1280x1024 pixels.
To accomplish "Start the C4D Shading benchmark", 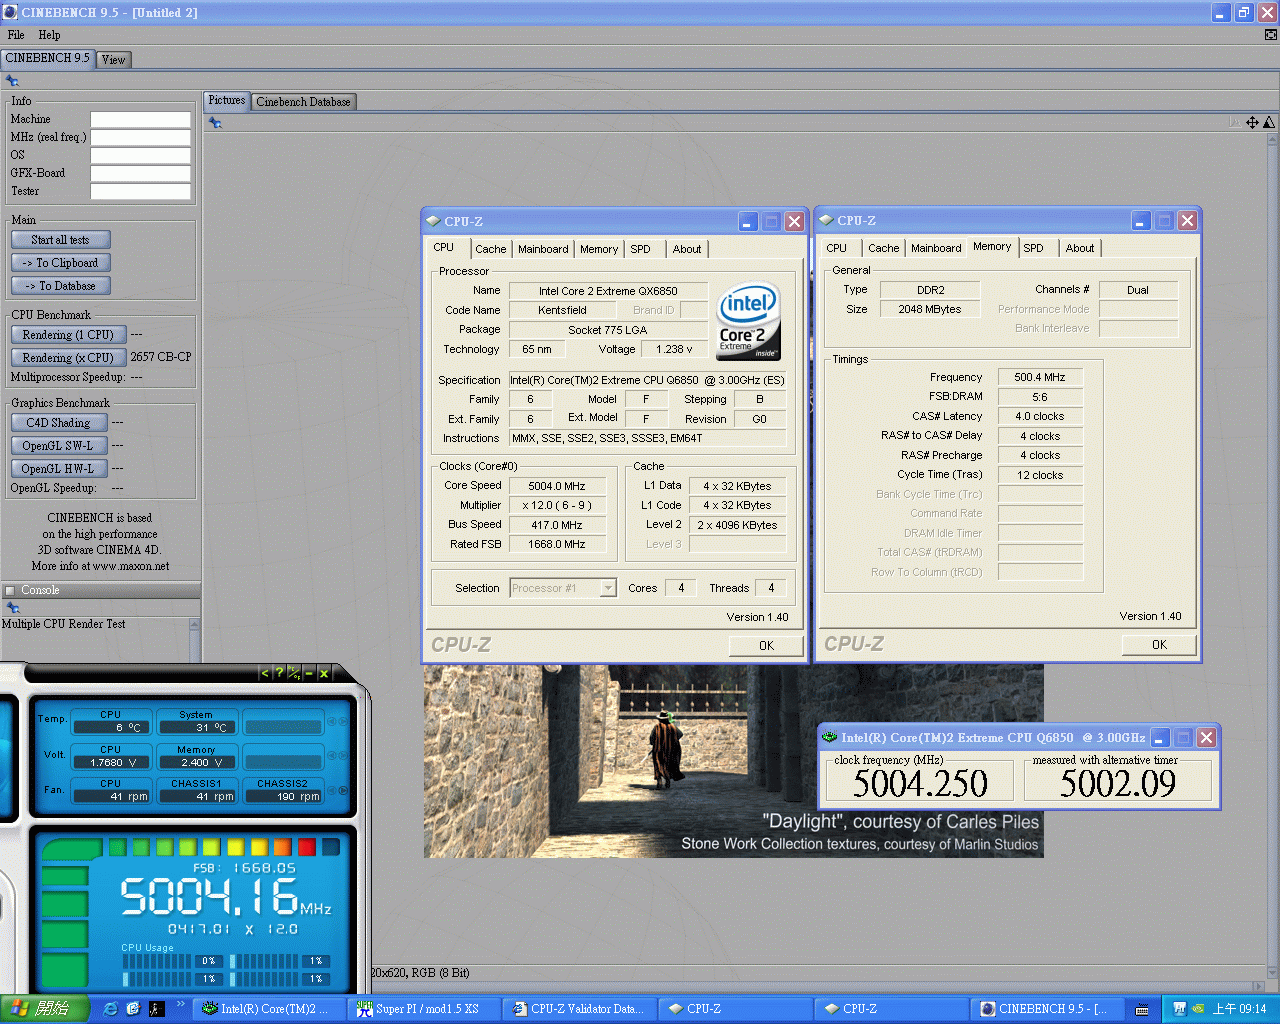I will (x=59, y=423).
